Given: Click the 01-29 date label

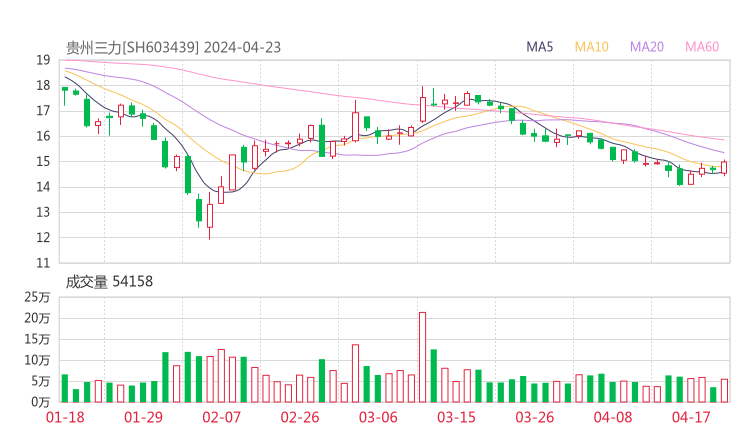Looking at the screenshot, I should 143,417.
